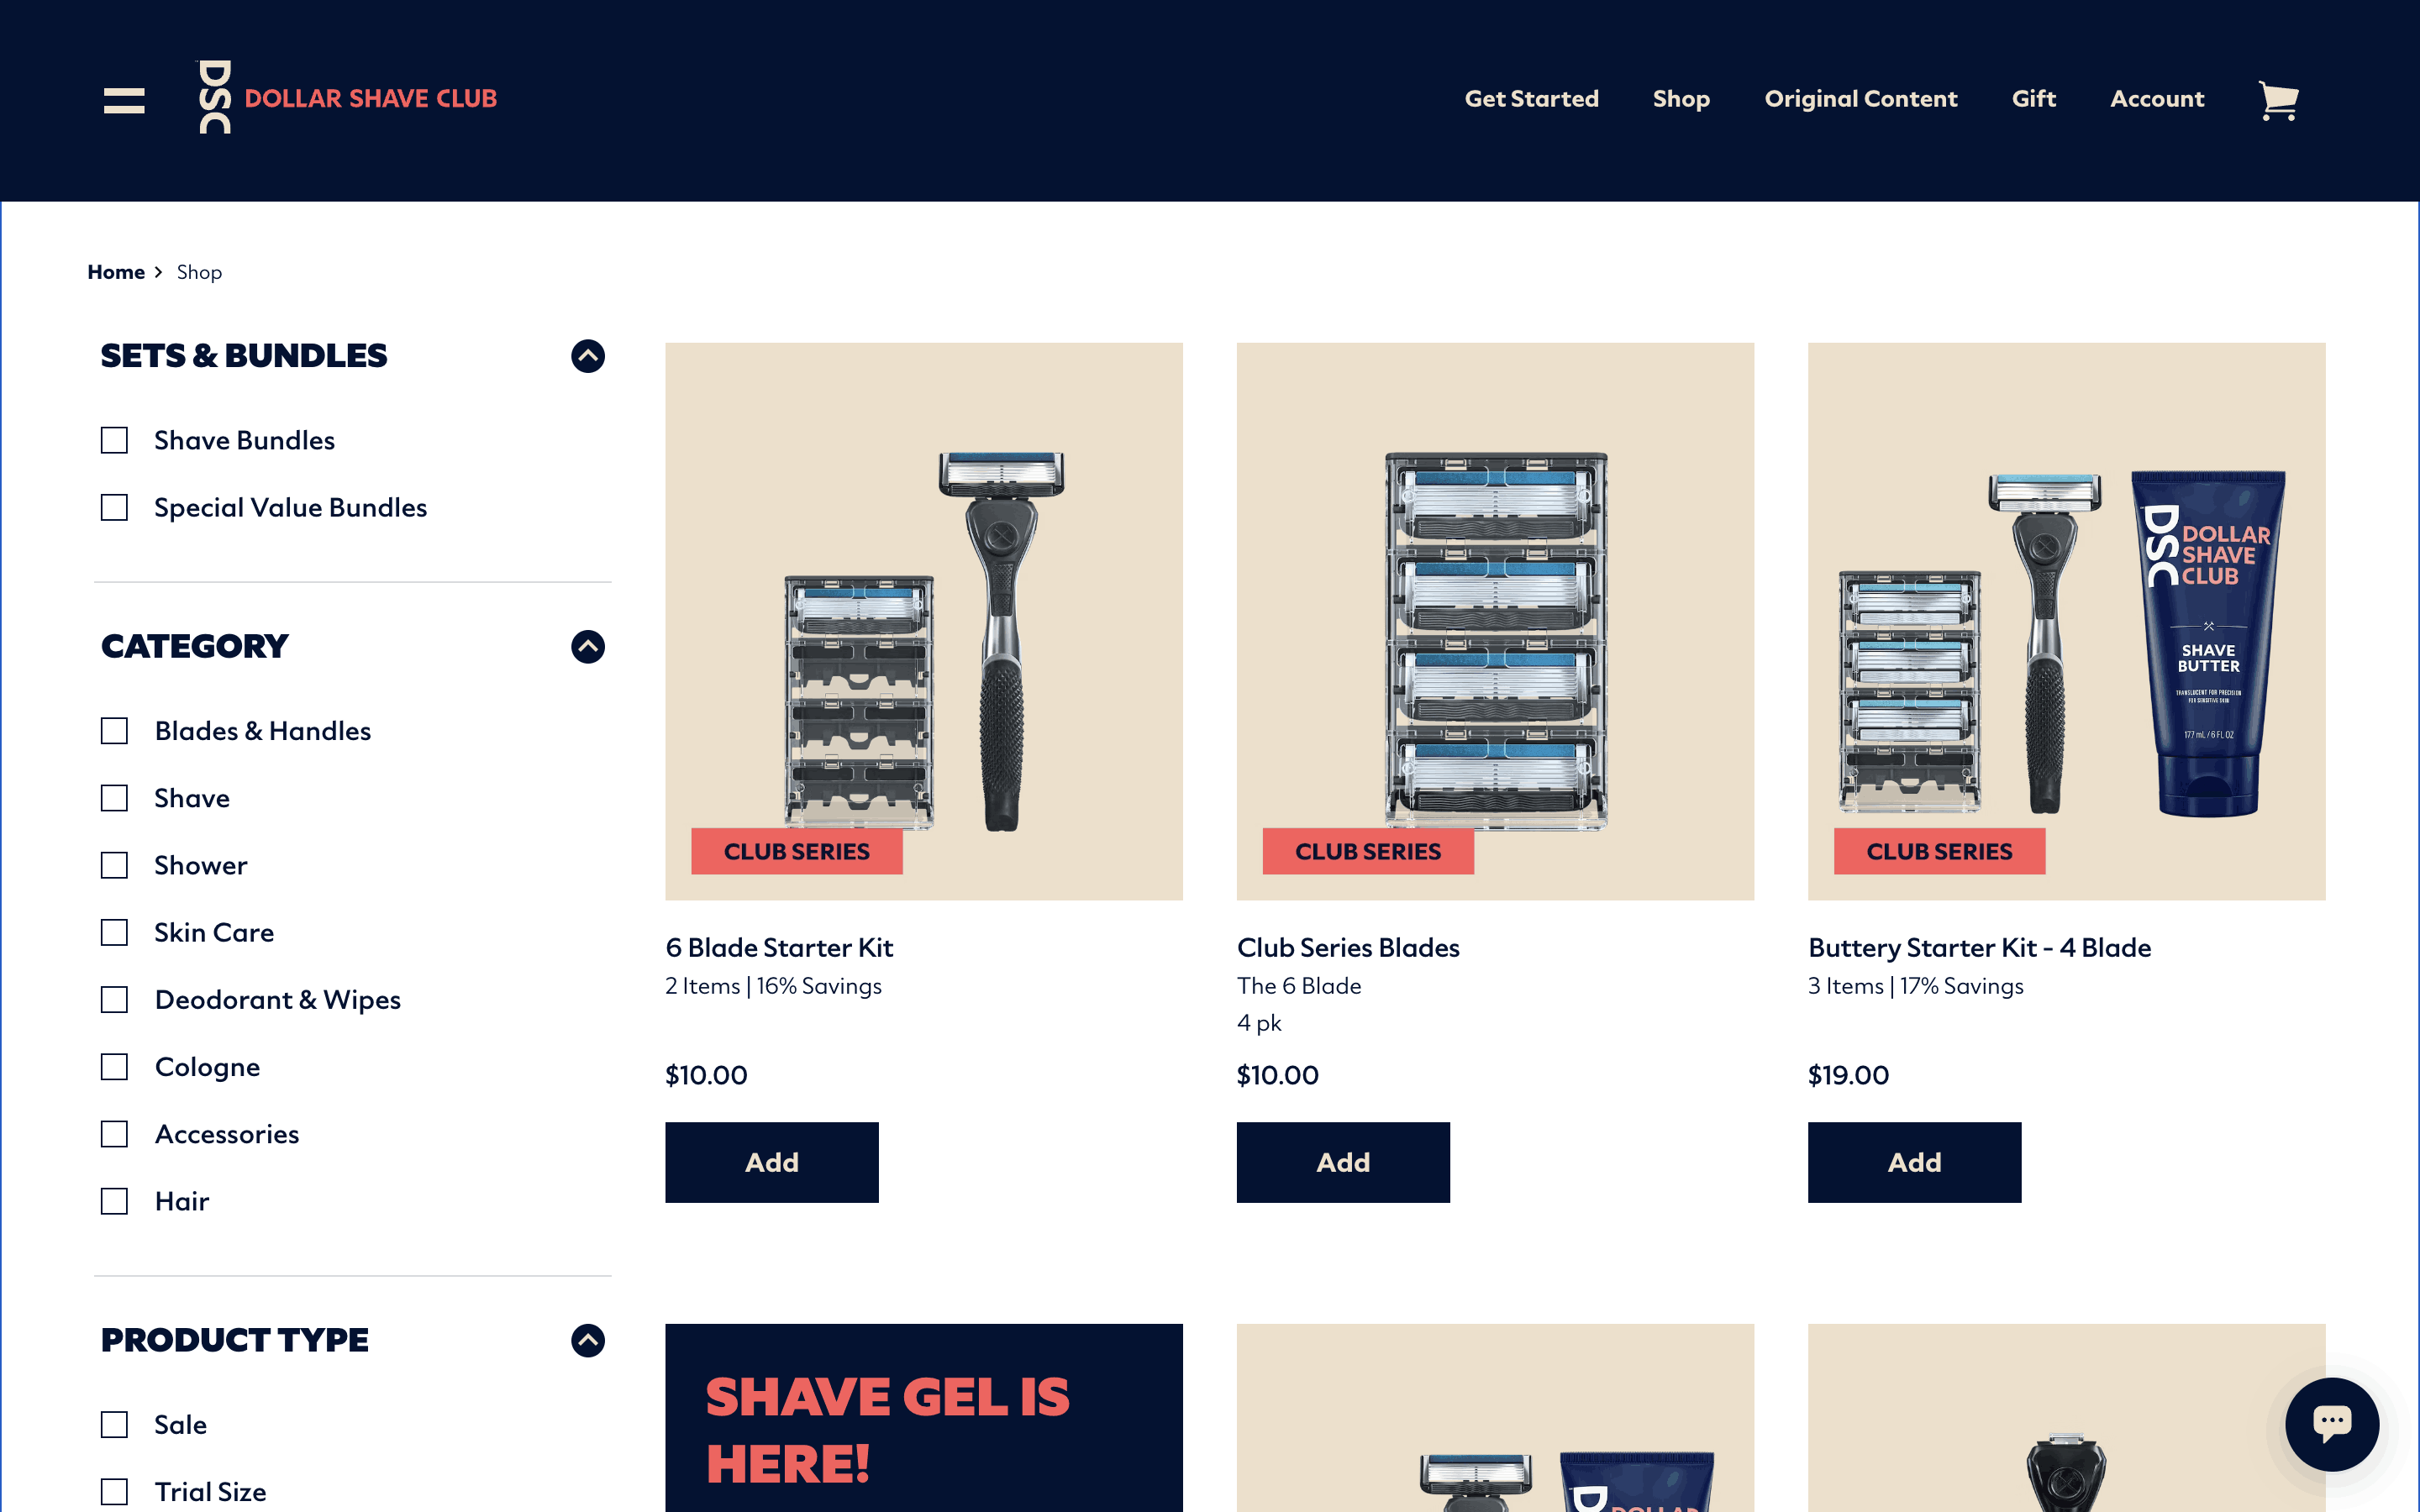The width and height of the screenshot is (2420, 1512).
Task: Toggle the Sale product type checkbox
Action: (115, 1424)
